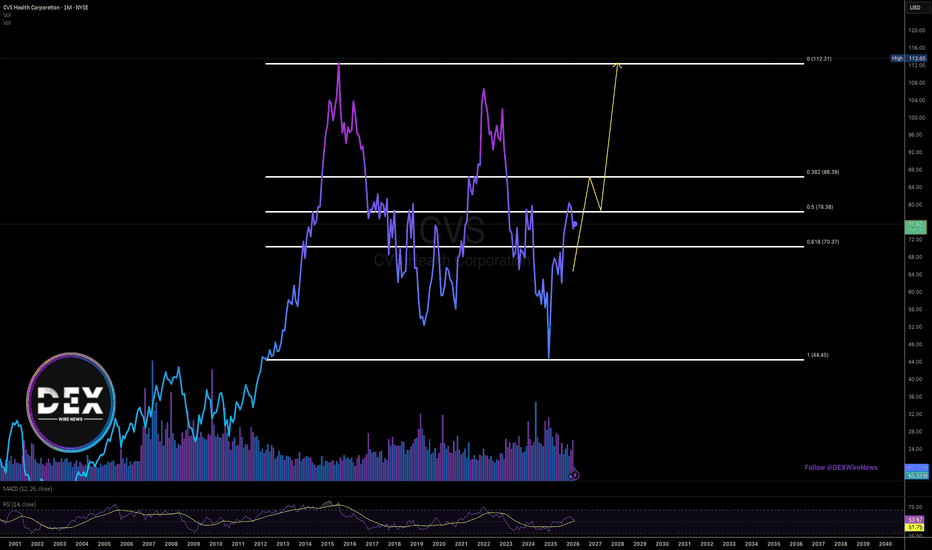
Task: Click the 88.00 price axis label
Action: pos(916,170)
